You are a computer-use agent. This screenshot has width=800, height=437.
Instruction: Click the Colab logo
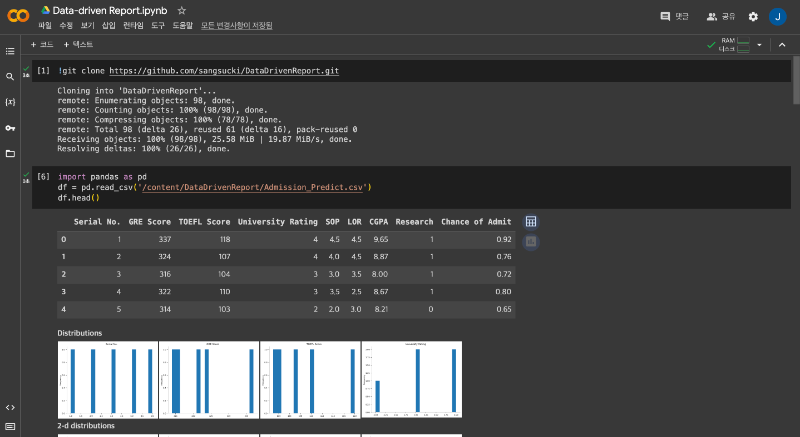click(x=18, y=16)
